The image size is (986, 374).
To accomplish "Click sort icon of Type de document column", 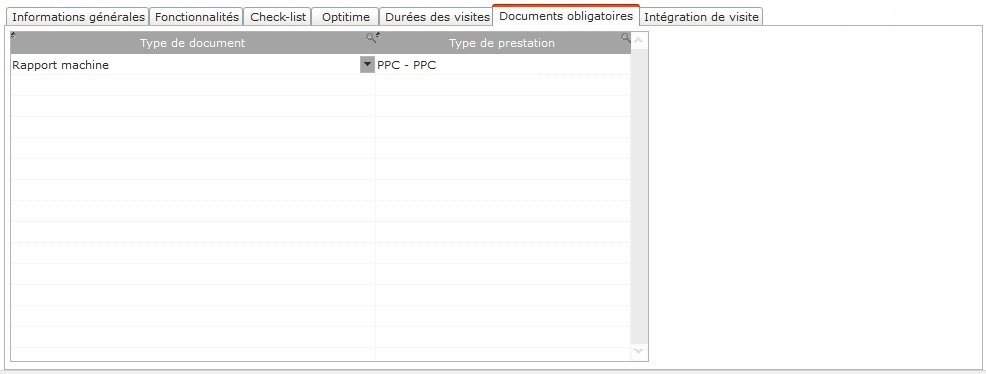I will 14,35.
